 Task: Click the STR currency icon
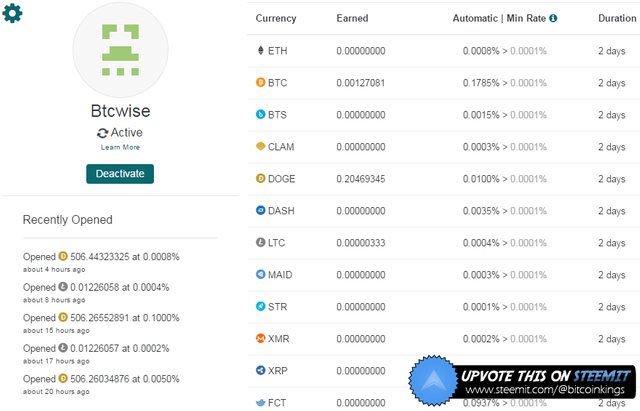[x=260, y=306]
